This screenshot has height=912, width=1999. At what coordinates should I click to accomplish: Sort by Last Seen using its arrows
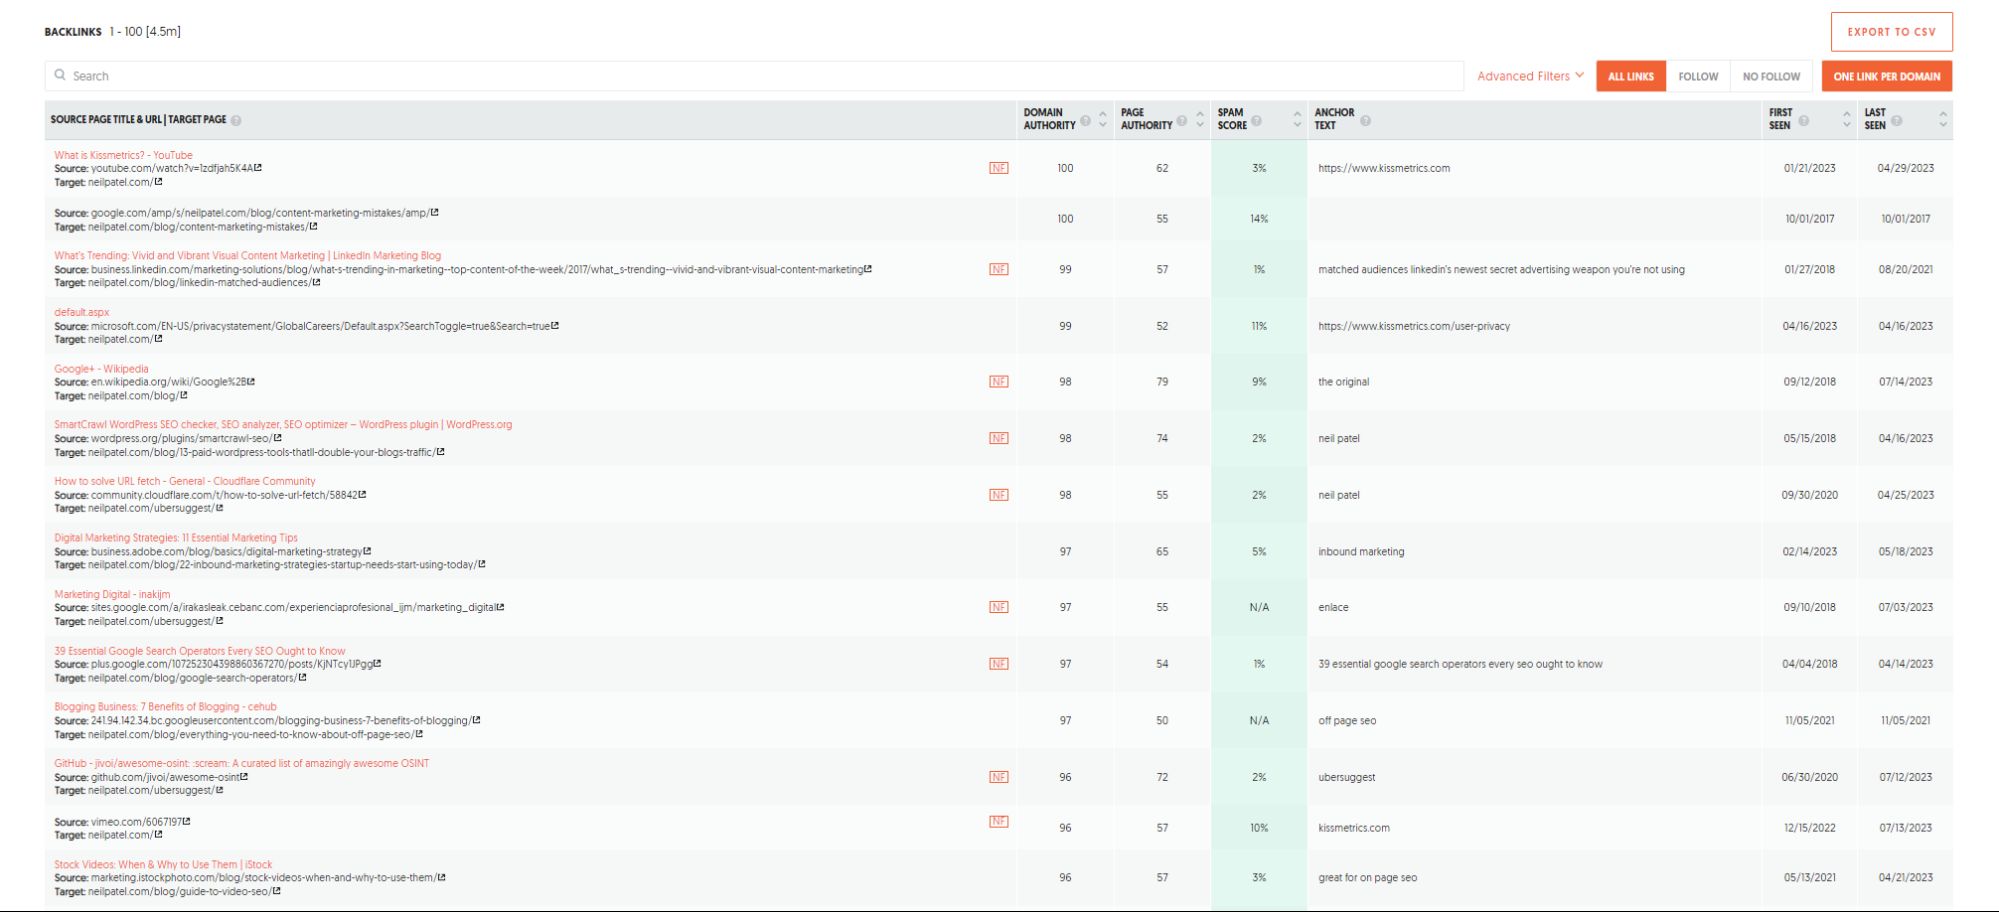1943,119
